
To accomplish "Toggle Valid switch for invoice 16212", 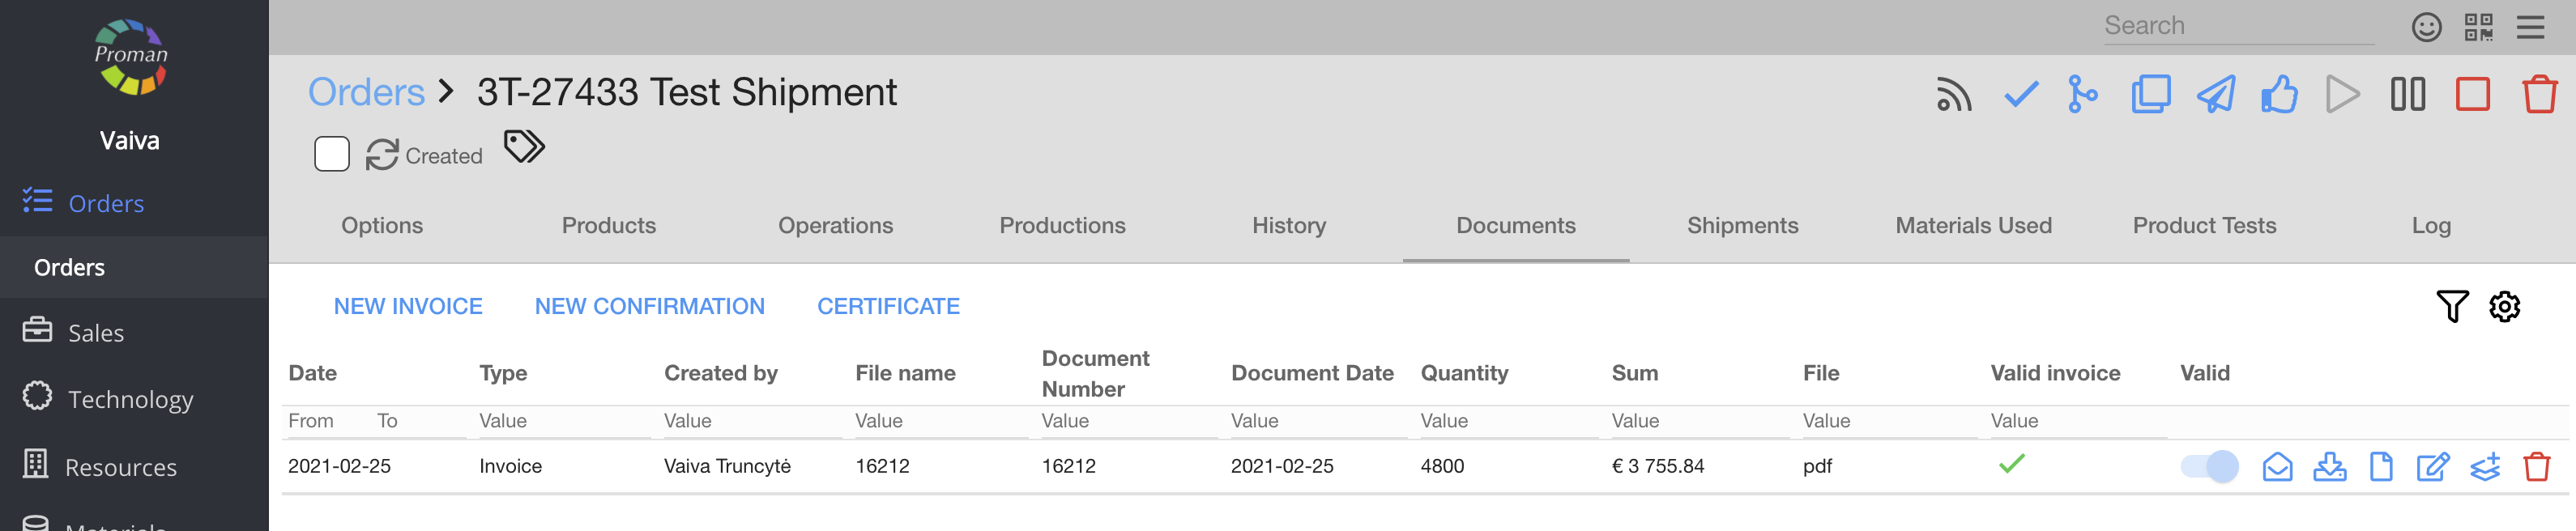I will point(2209,466).
